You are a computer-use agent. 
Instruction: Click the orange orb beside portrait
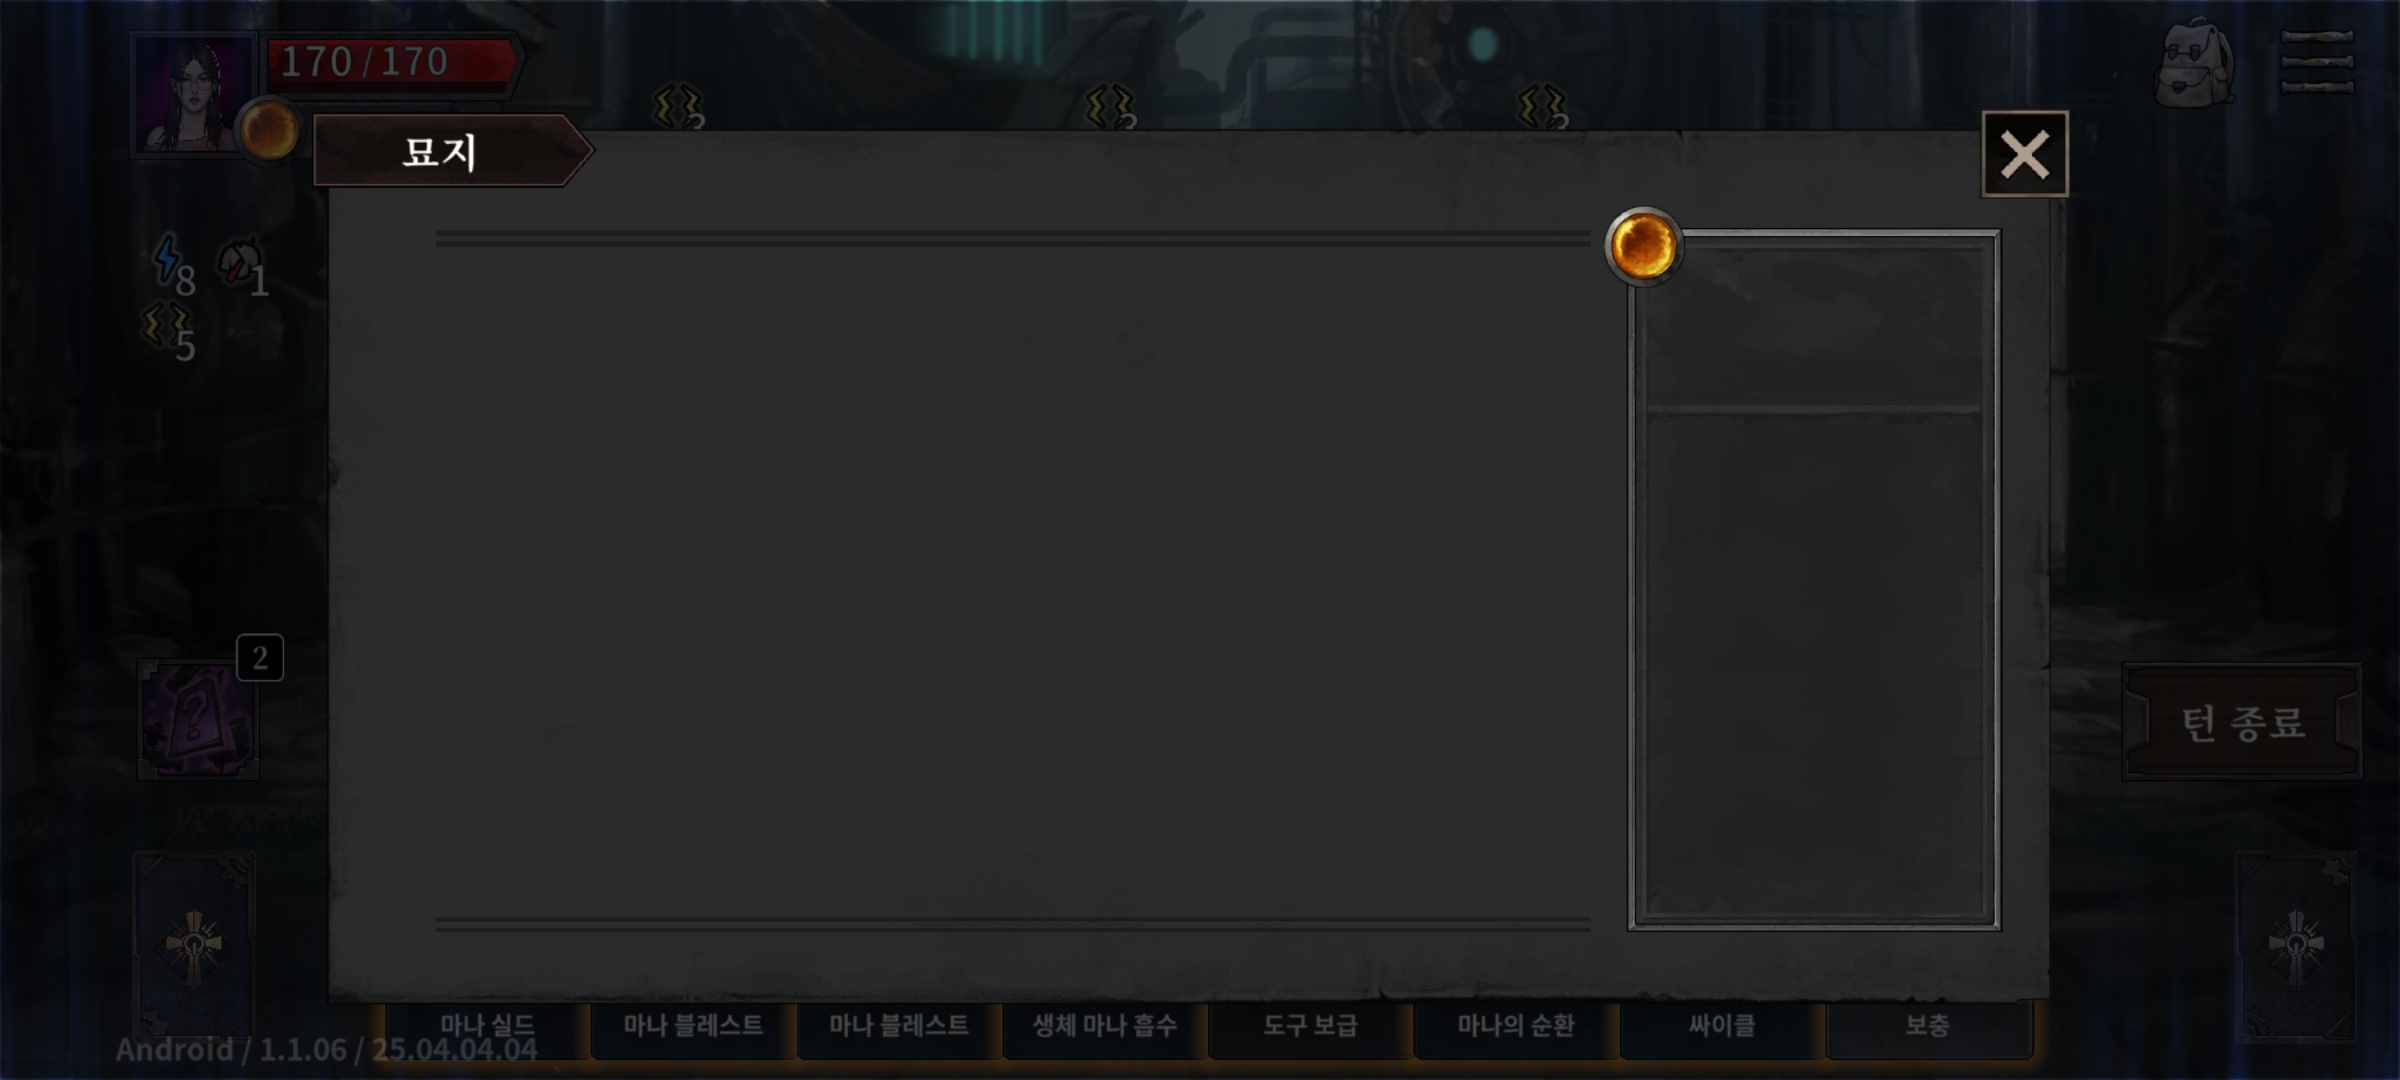268,130
